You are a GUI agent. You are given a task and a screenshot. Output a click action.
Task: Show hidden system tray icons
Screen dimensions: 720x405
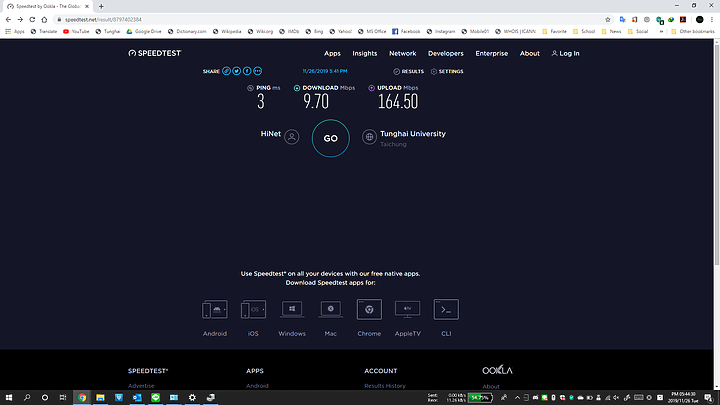coord(517,398)
